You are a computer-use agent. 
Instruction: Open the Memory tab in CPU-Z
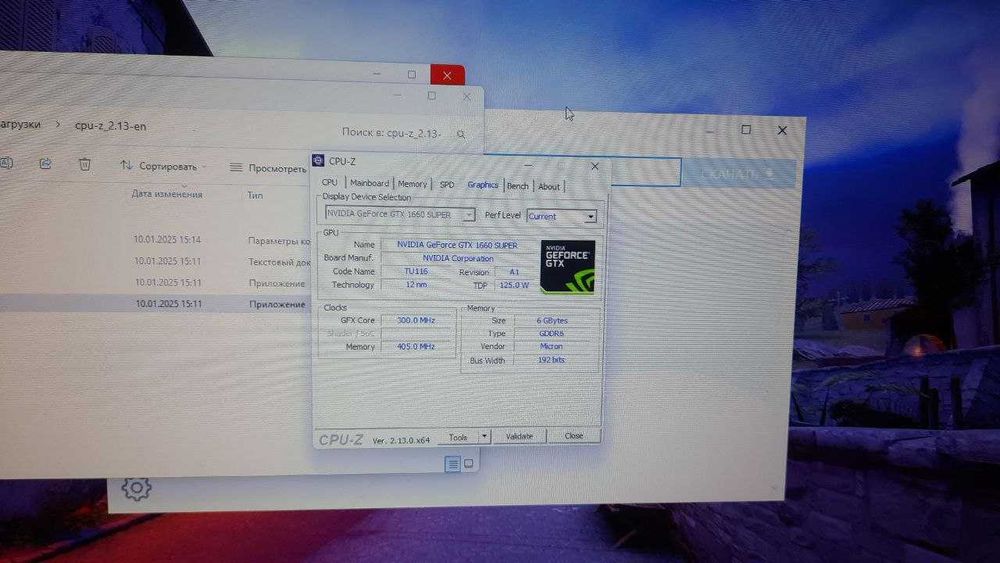click(x=413, y=184)
